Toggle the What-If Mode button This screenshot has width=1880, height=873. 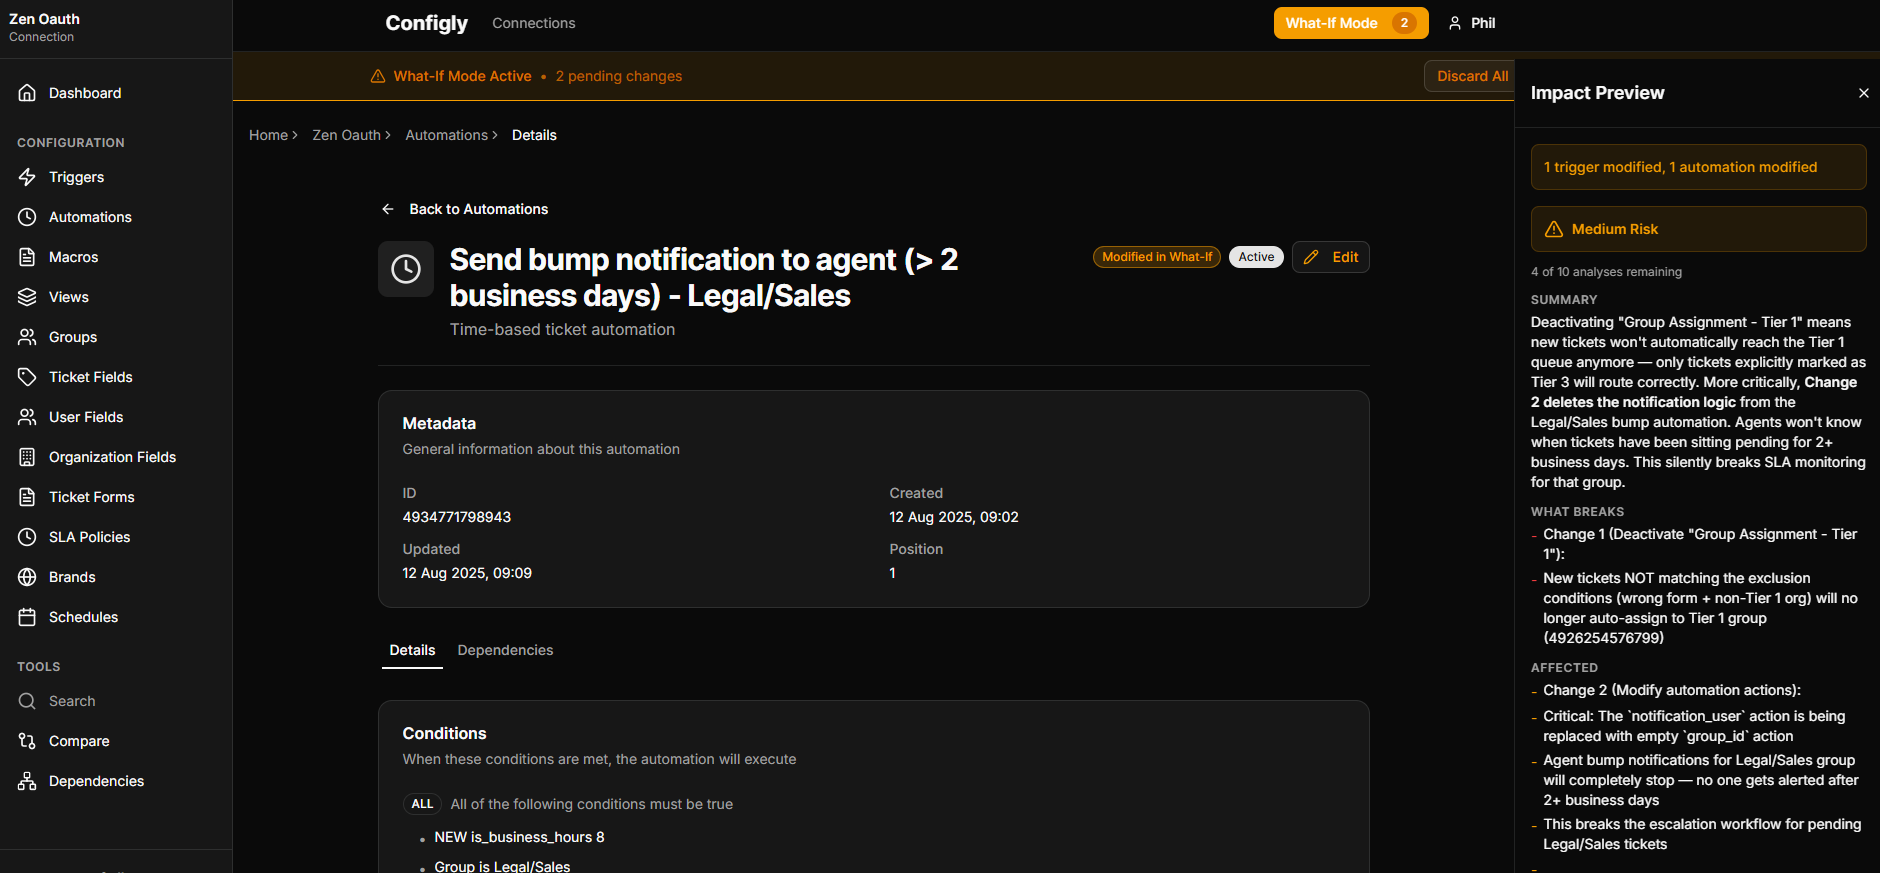pos(1349,23)
